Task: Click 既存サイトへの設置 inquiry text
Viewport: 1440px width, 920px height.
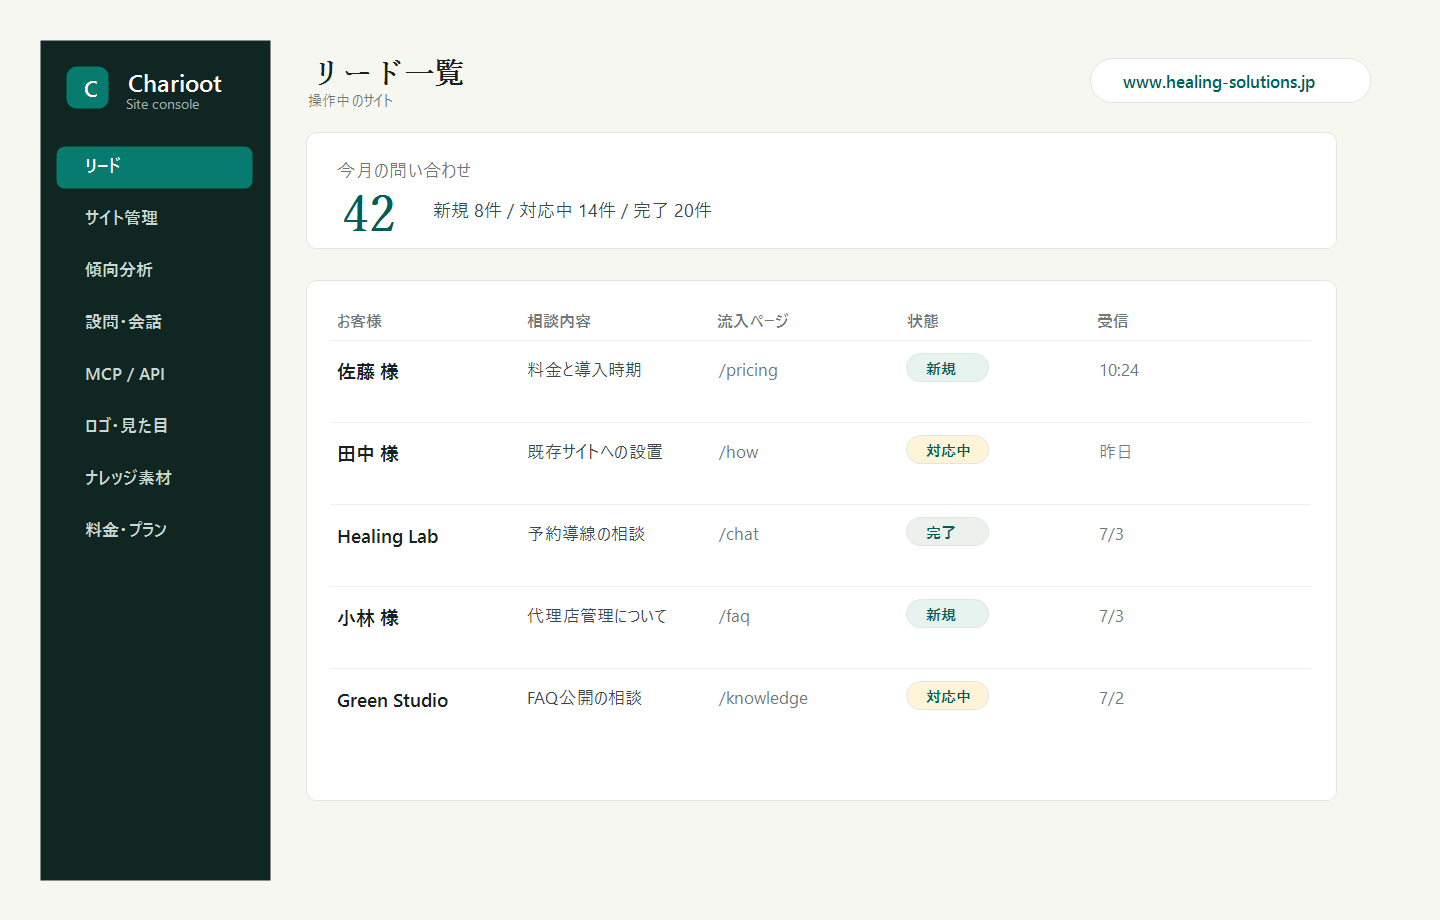Action: pyautogui.click(x=595, y=452)
